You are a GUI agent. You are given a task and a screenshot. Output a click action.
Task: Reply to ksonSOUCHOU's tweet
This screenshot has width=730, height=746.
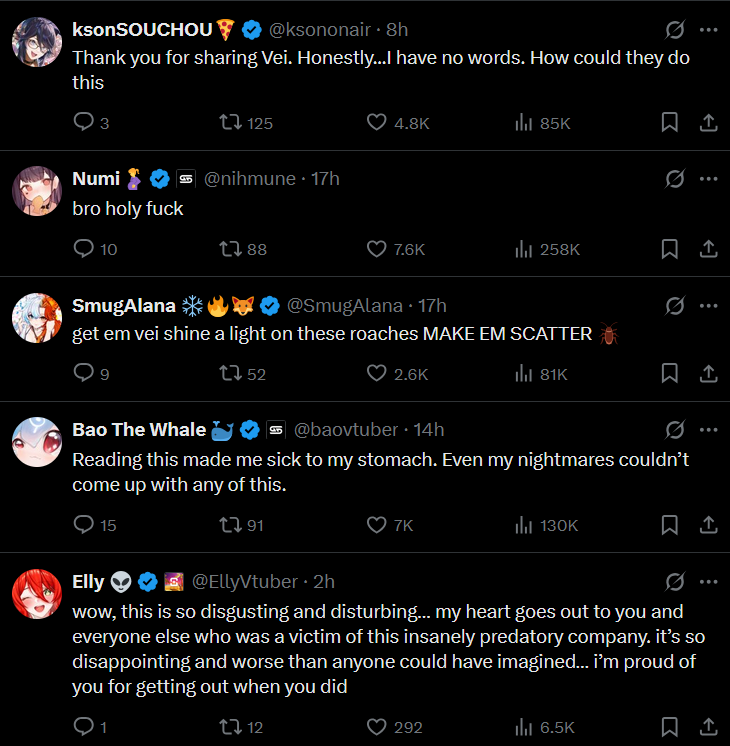pyautogui.click(x=84, y=122)
